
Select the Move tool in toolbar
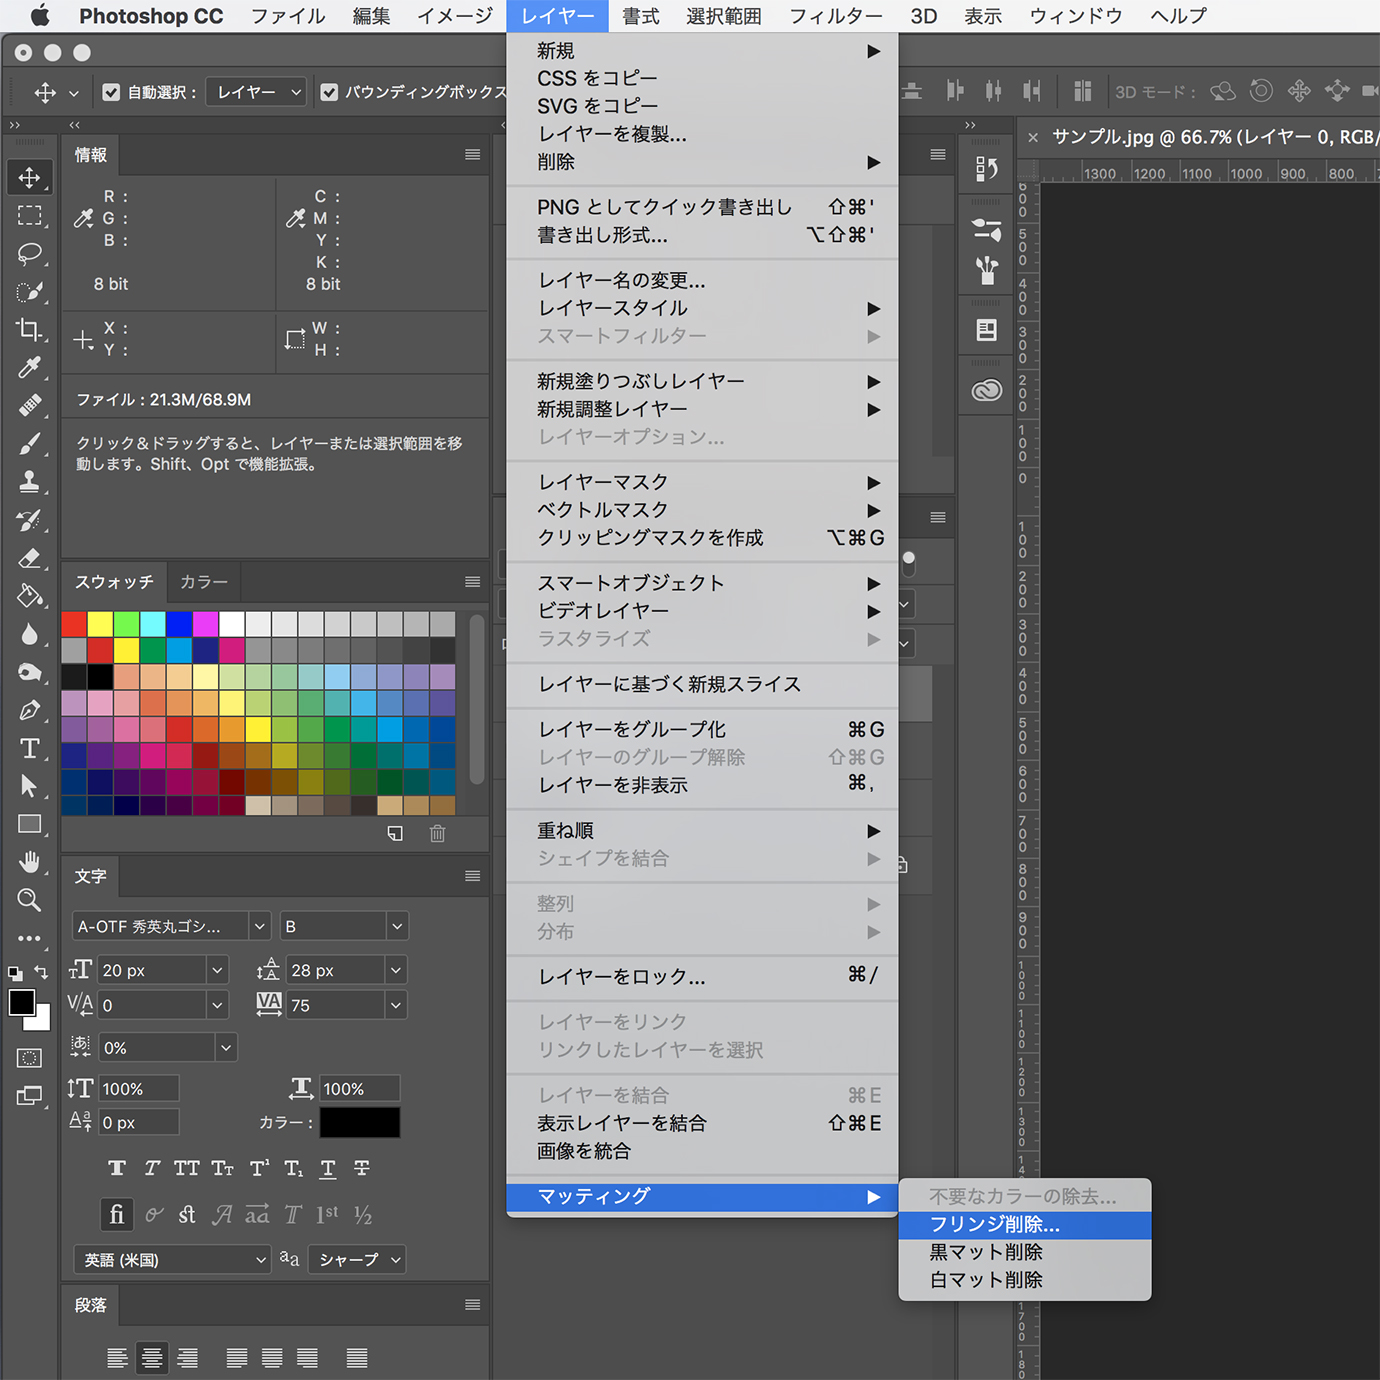click(29, 178)
